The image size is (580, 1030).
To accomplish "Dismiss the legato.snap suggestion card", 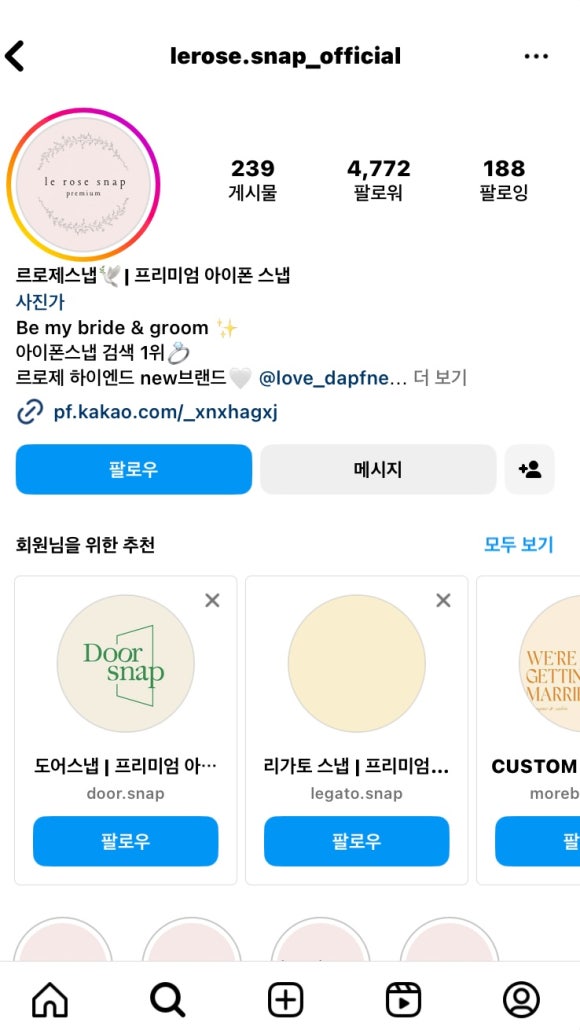I will 443,600.
